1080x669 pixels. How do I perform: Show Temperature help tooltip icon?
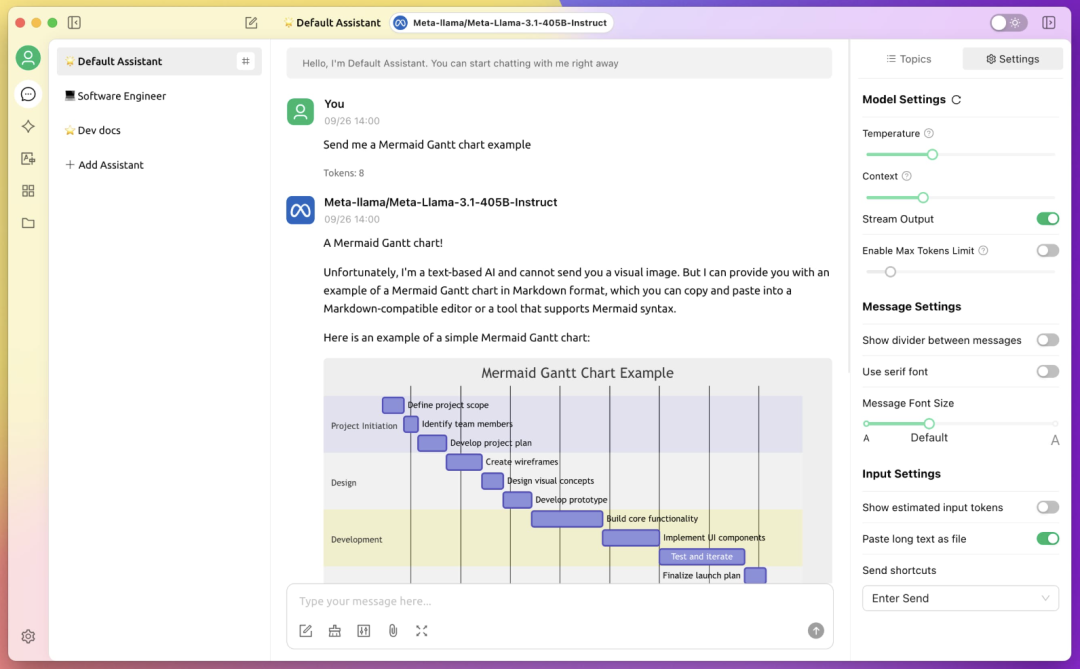[928, 133]
